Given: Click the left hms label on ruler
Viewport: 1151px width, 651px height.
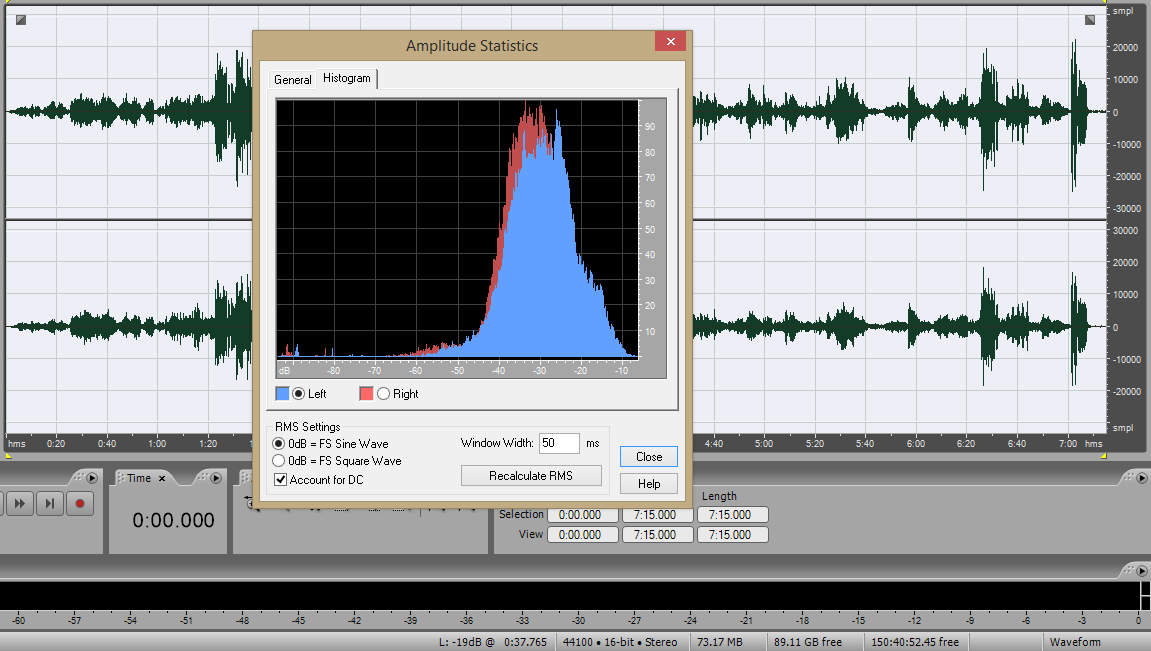Looking at the screenshot, I should [x=17, y=443].
